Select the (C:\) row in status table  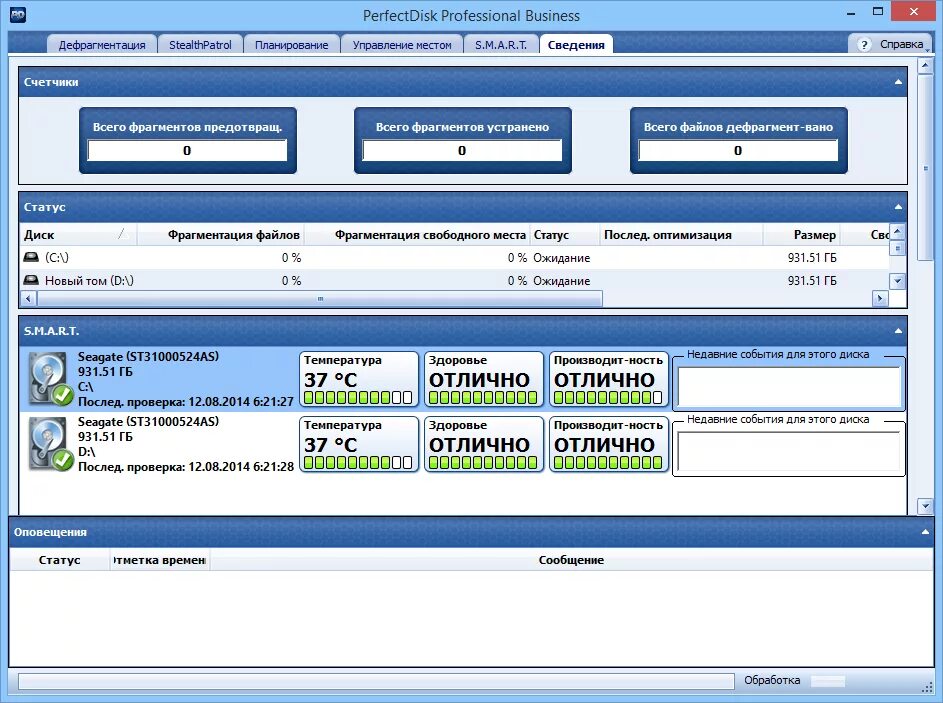tap(455, 257)
